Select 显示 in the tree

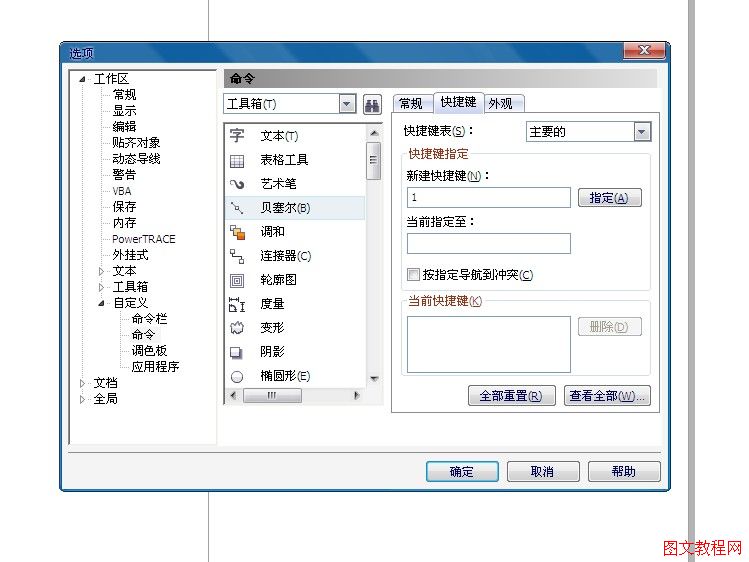pos(124,111)
